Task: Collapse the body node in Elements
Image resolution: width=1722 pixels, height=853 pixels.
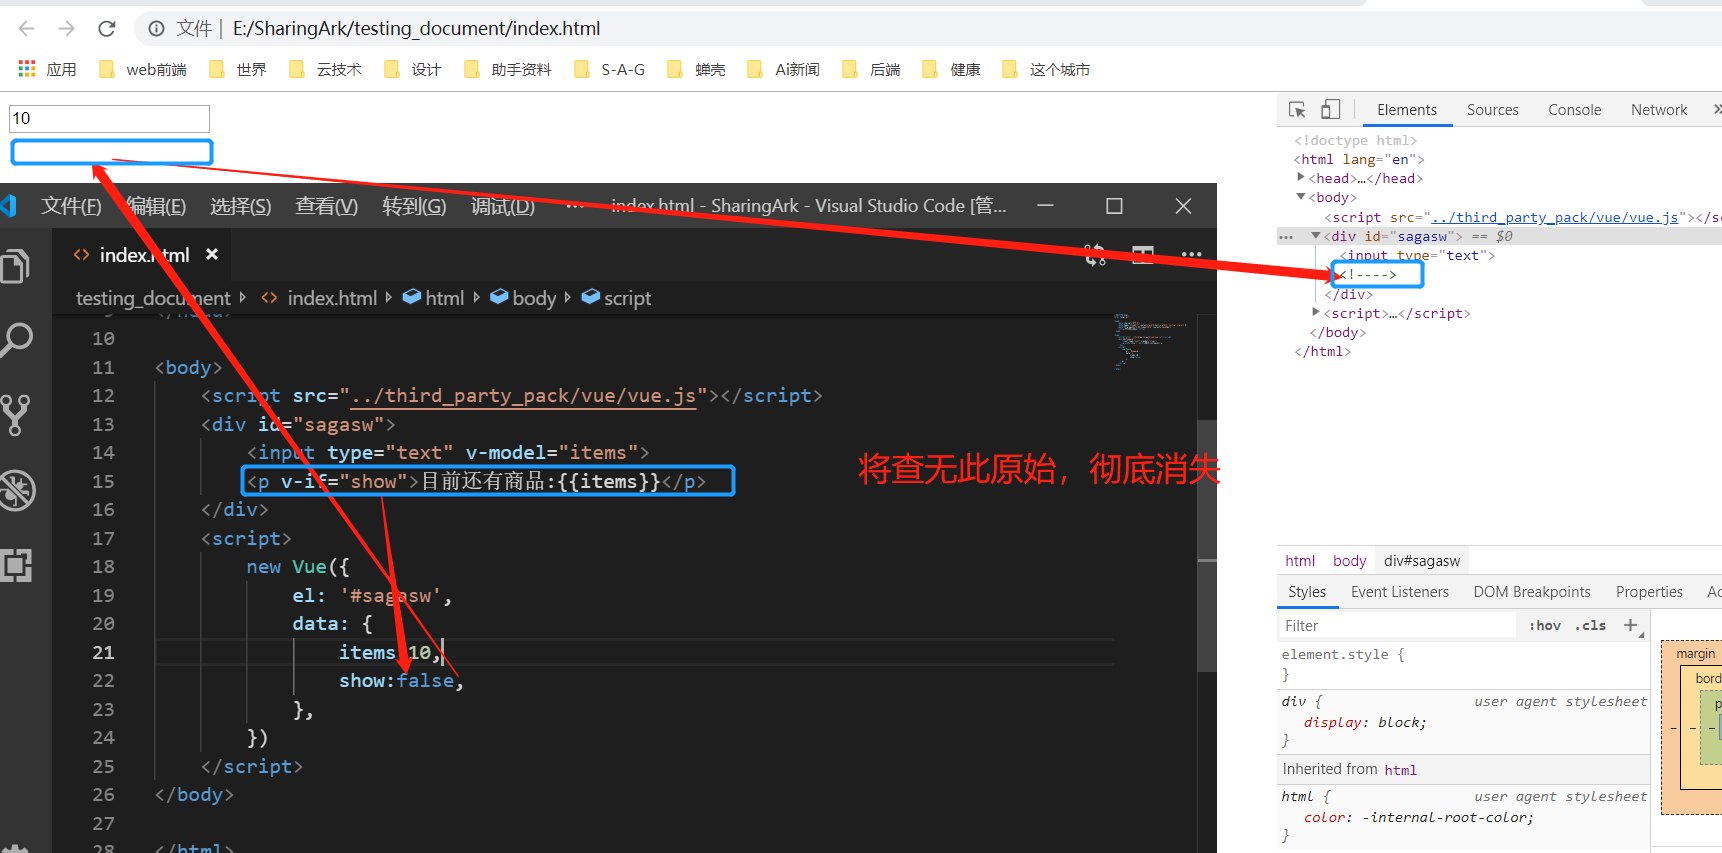Action: (x=1300, y=197)
